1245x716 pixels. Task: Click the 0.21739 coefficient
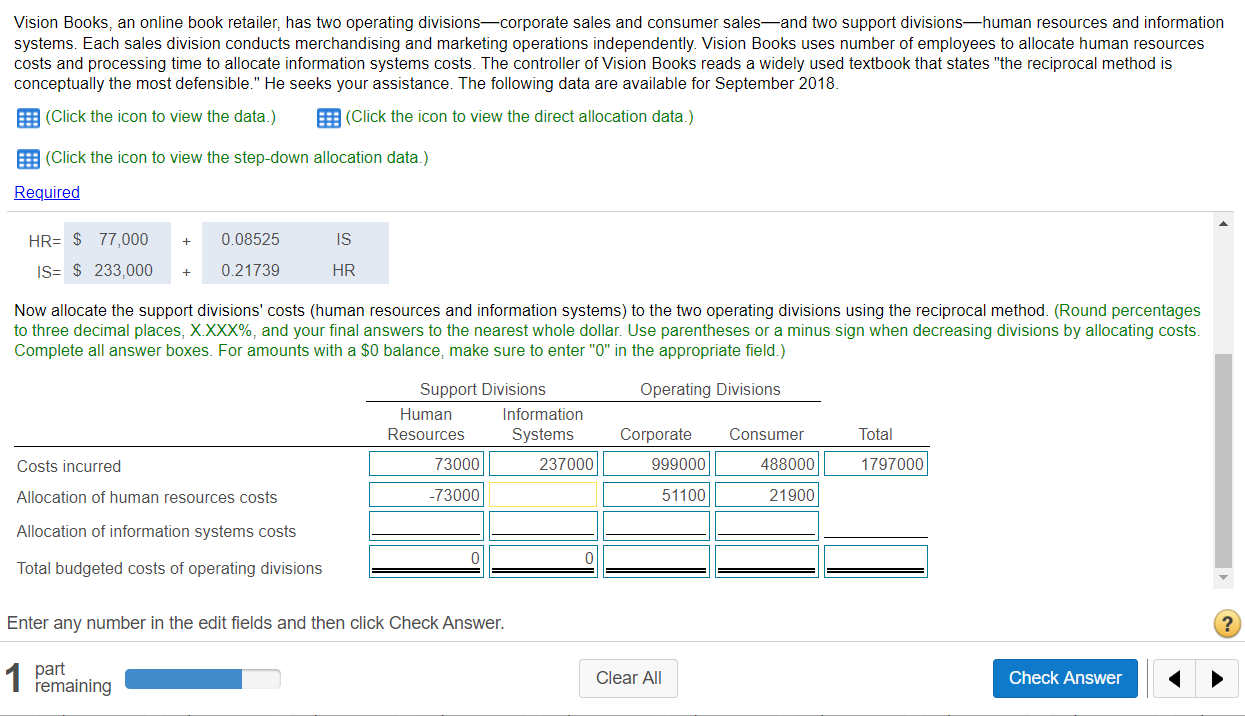(x=250, y=271)
